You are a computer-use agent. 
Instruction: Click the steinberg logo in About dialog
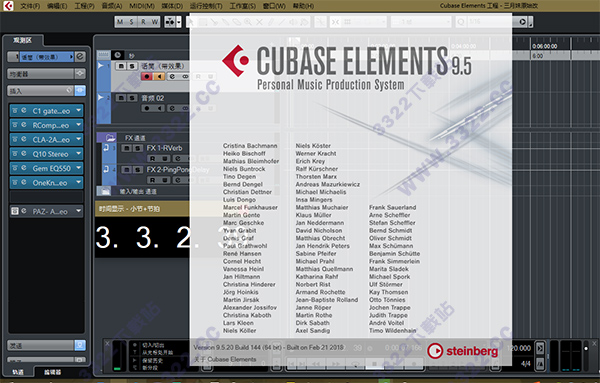coord(463,351)
